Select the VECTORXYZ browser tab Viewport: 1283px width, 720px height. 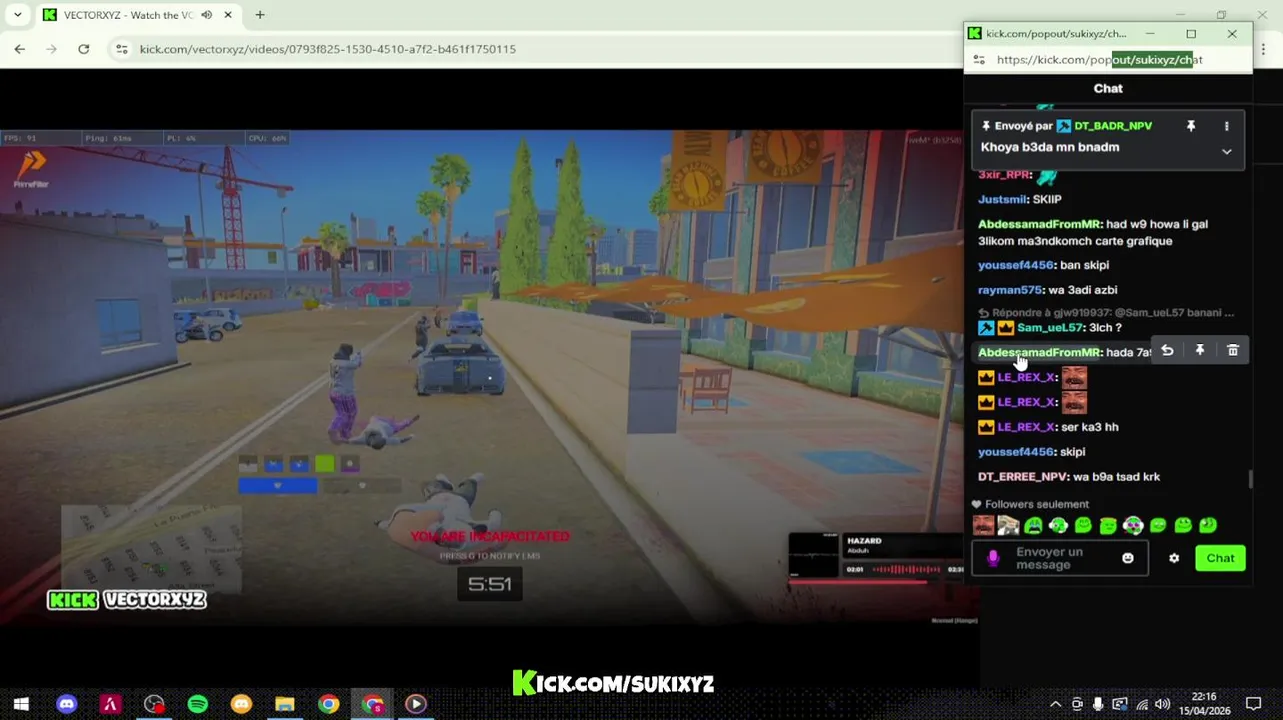point(138,15)
